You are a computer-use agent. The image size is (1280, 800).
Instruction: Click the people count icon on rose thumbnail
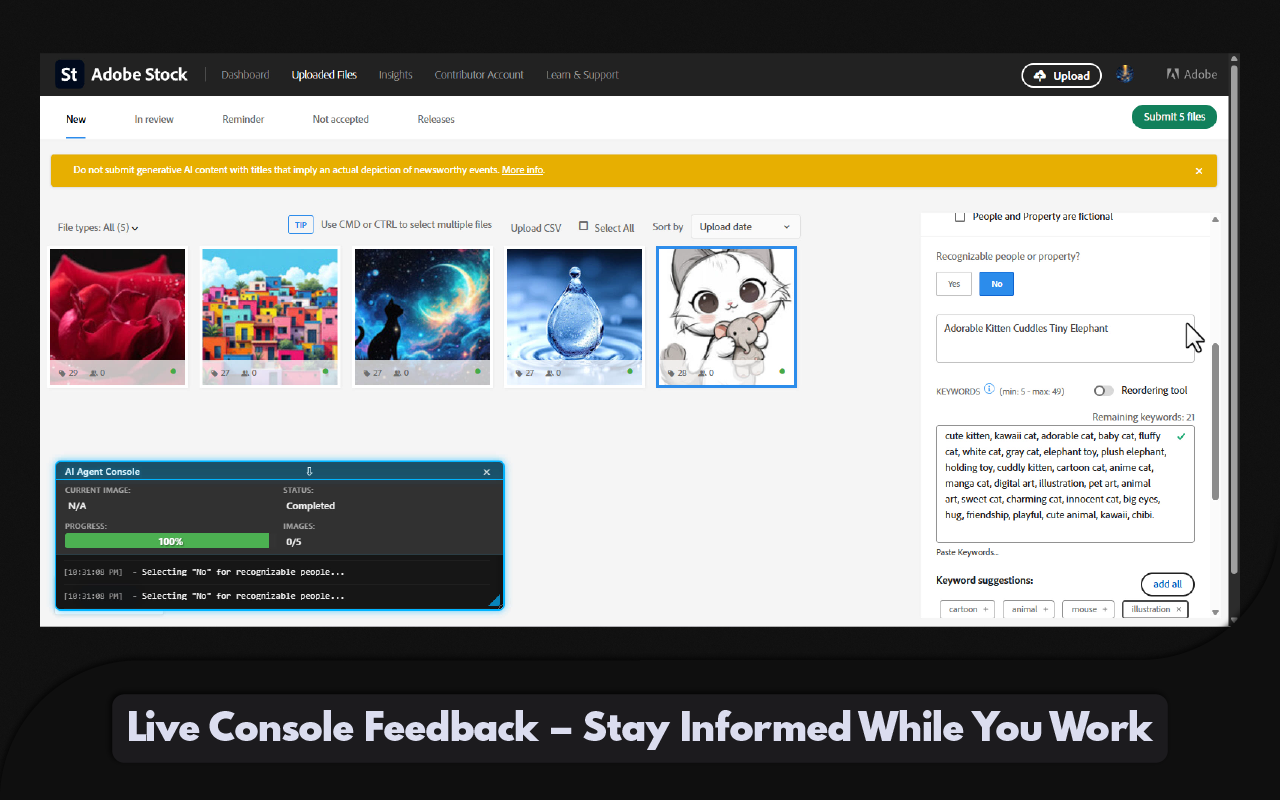pyautogui.click(x=94, y=372)
